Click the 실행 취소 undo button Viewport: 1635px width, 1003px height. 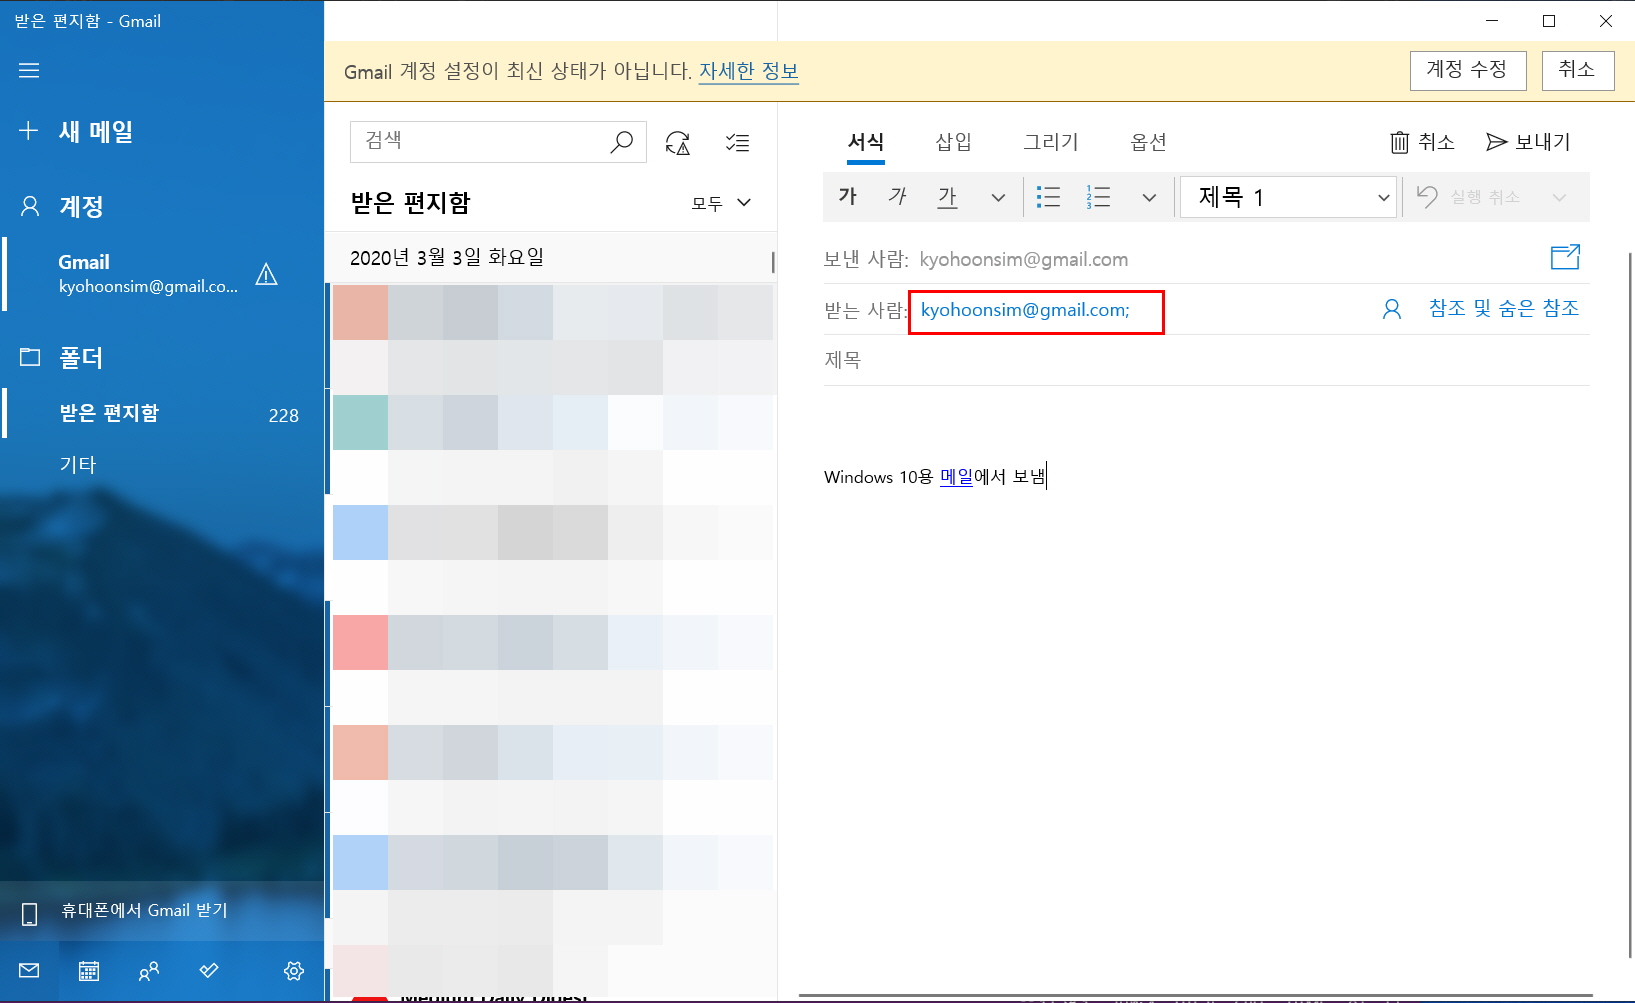[1470, 197]
